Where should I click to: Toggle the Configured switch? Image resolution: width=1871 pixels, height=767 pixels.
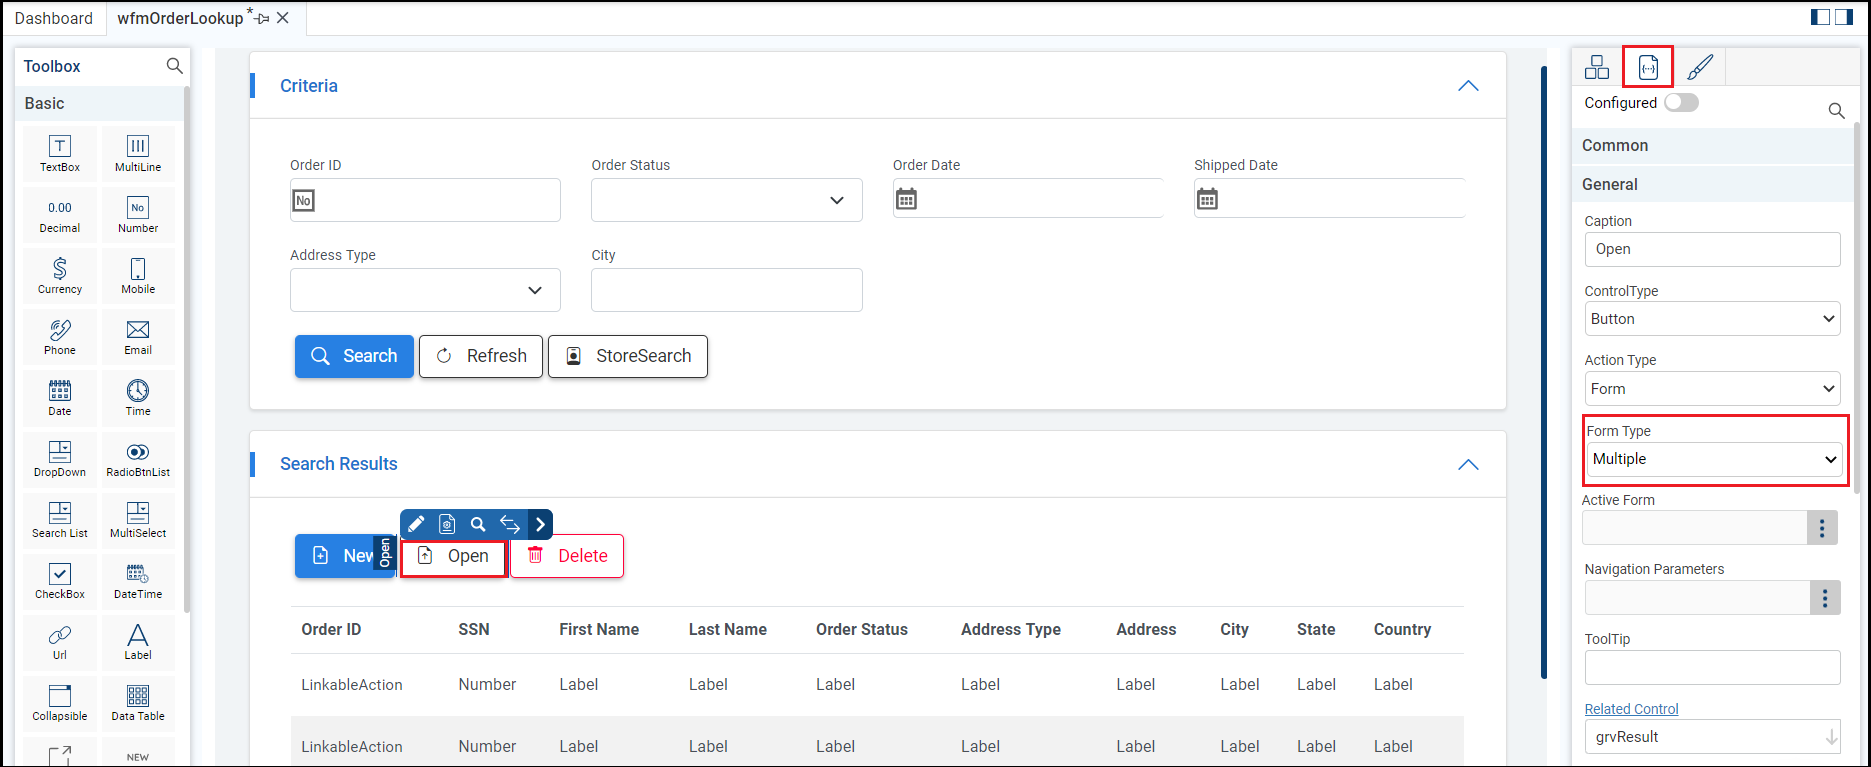click(x=1681, y=103)
